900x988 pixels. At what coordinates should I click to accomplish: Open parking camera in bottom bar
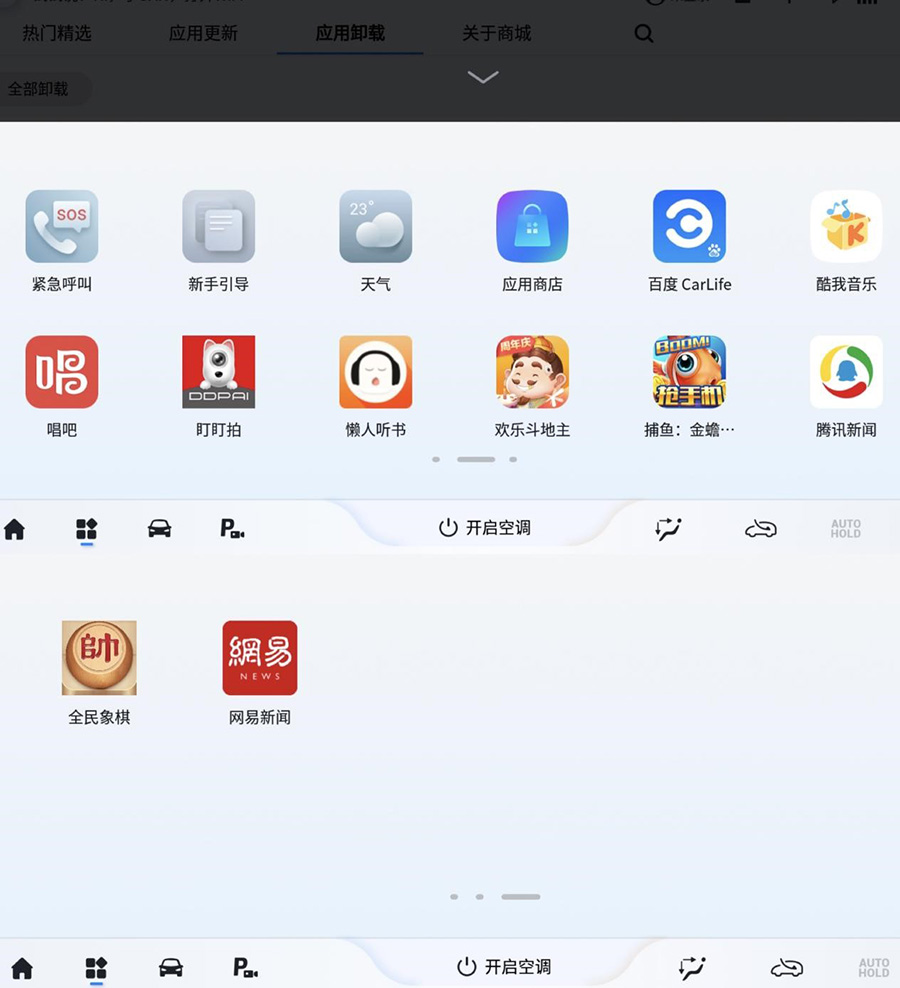pyautogui.click(x=245, y=967)
